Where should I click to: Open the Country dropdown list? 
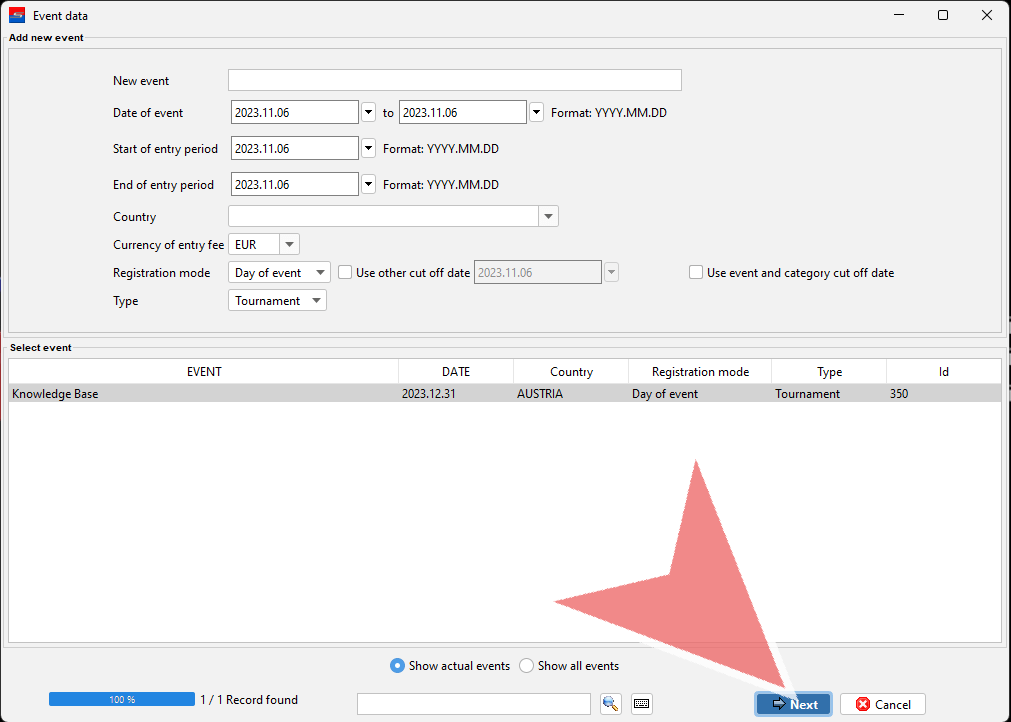pos(548,217)
